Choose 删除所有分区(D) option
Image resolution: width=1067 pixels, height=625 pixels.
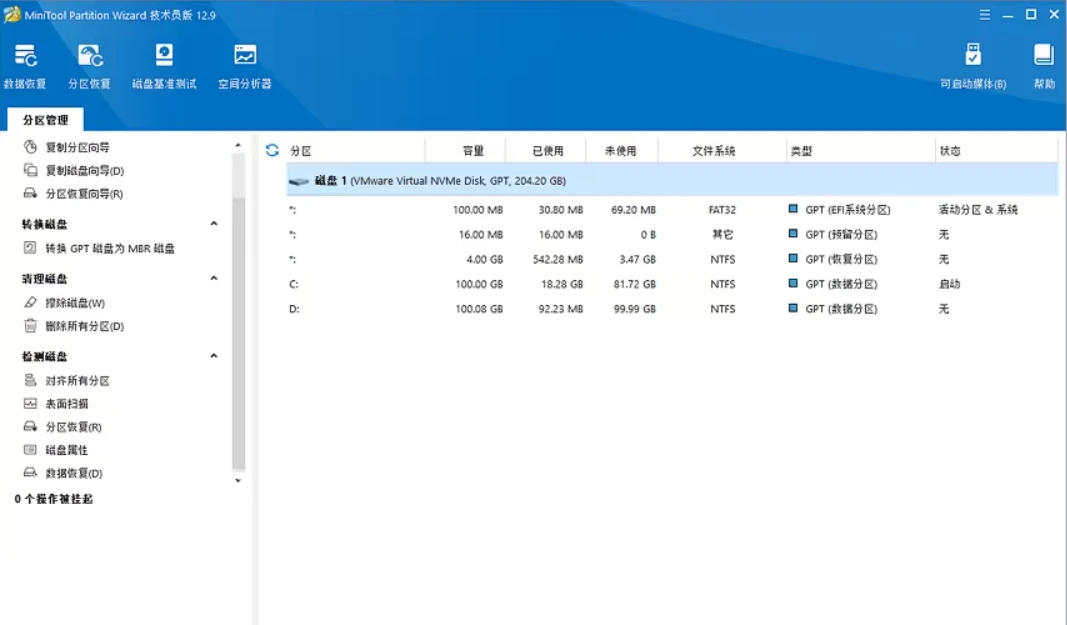coord(84,326)
